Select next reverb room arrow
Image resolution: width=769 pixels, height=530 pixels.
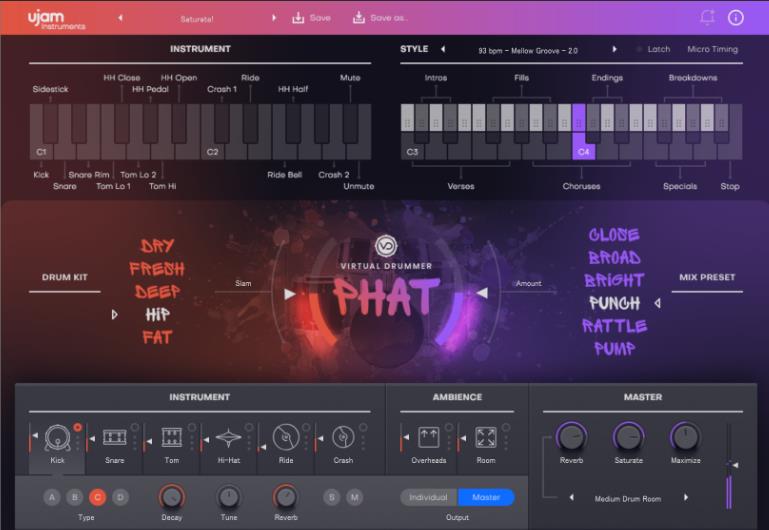click(x=686, y=497)
